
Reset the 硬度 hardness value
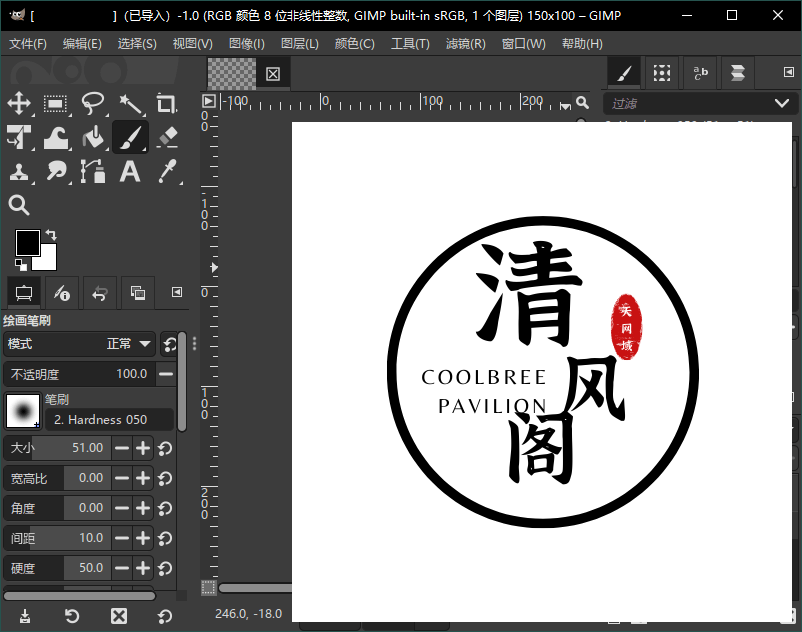(x=165, y=569)
